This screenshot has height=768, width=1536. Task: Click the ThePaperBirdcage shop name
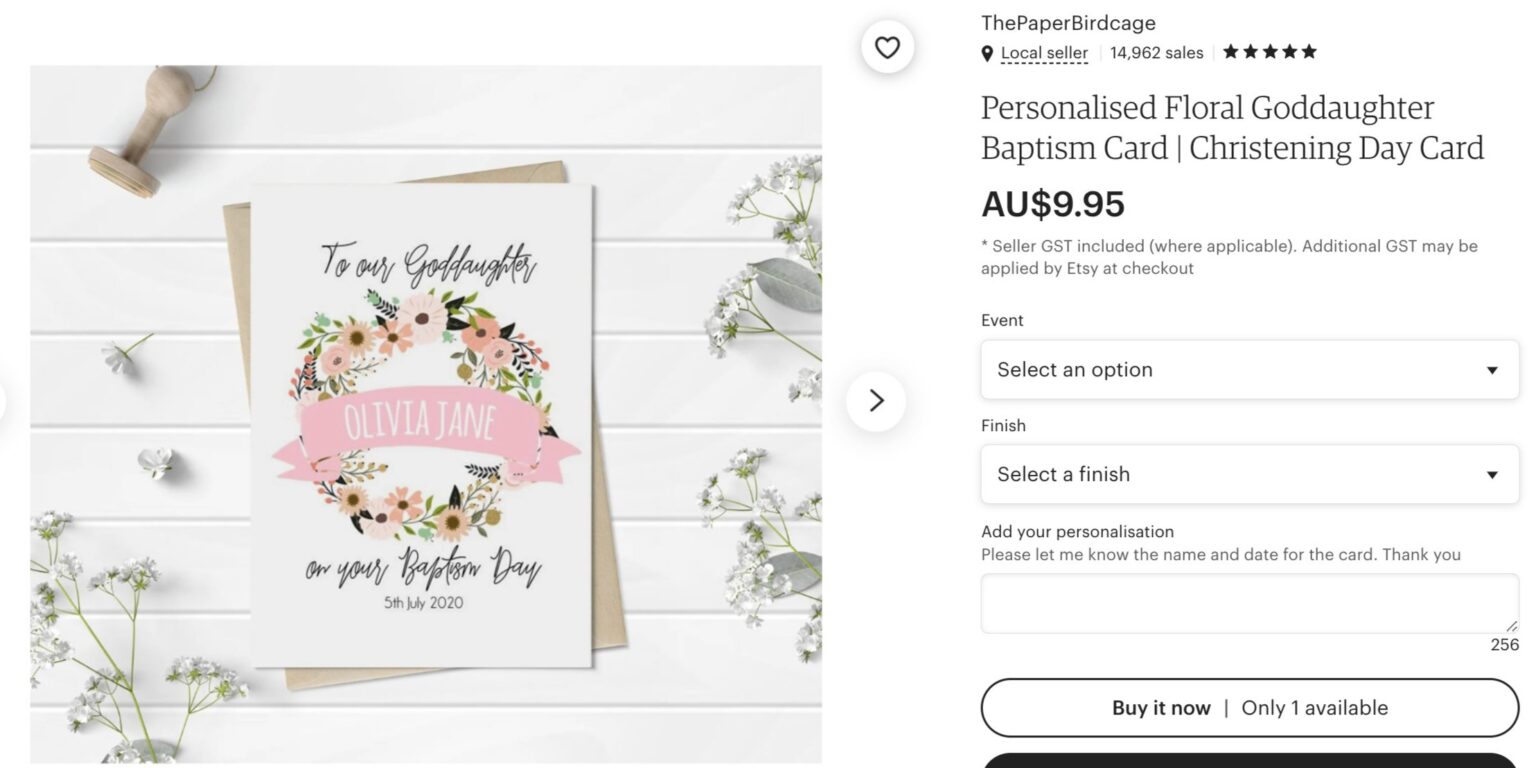point(1068,22)
